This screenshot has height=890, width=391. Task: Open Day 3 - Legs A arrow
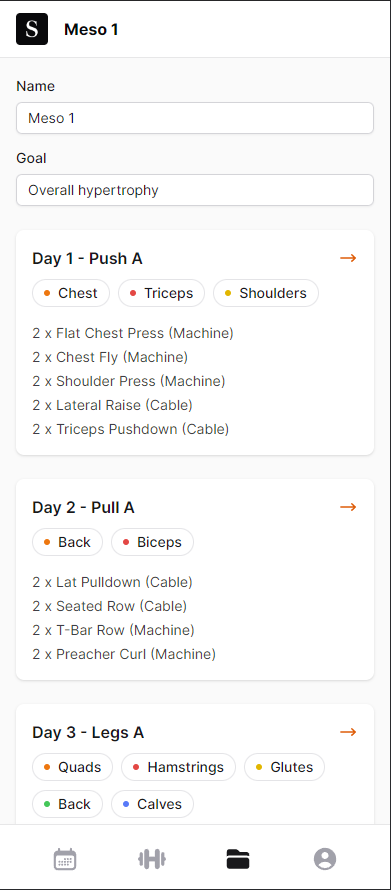coord(348,732)
